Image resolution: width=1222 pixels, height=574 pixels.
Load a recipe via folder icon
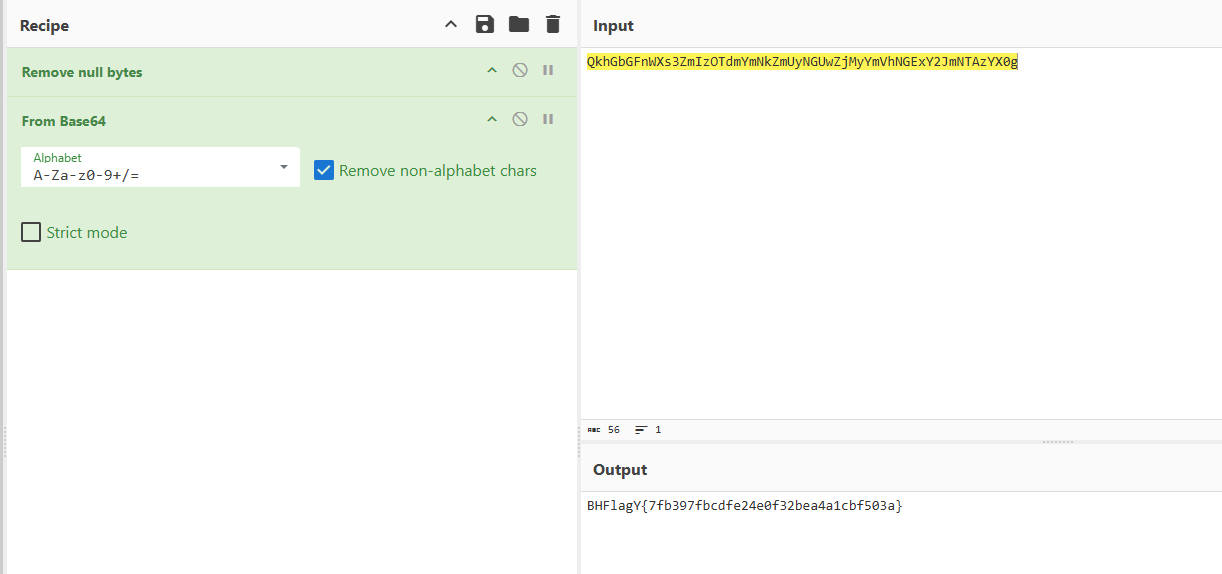(518, 25)
